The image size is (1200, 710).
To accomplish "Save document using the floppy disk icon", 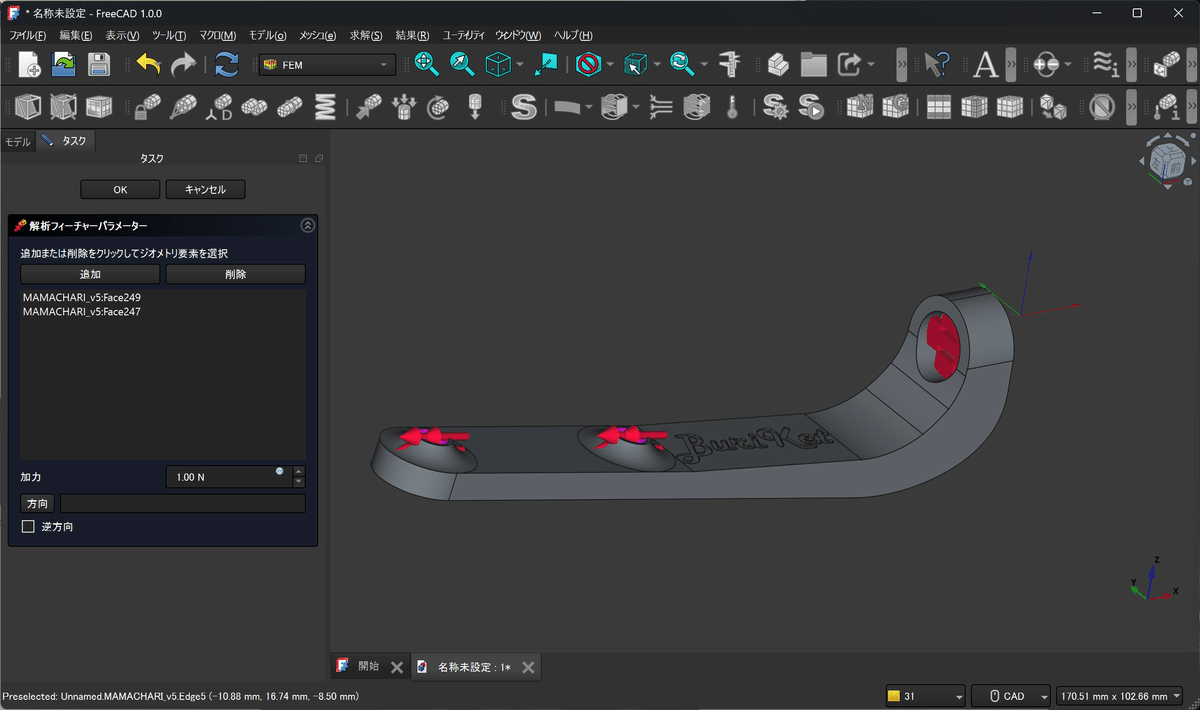I will click(x=98, y=65).
